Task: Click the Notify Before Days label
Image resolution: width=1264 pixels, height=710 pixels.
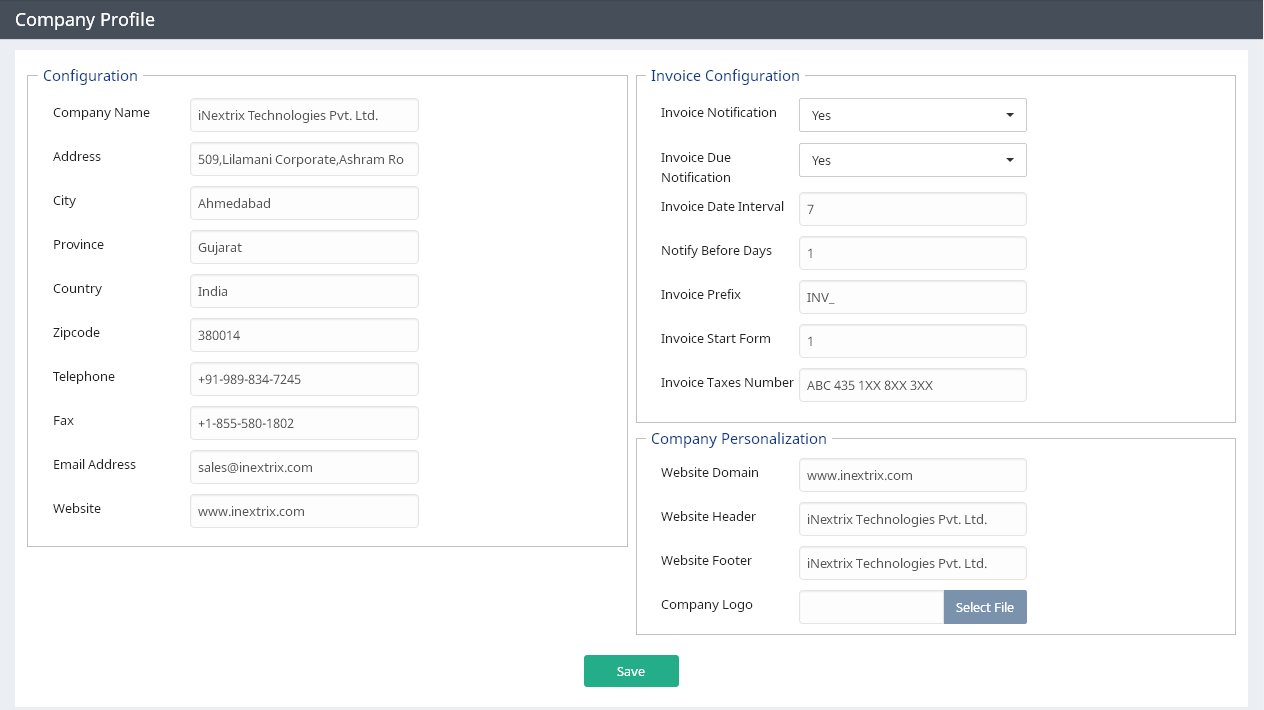Action: point(716,251)
